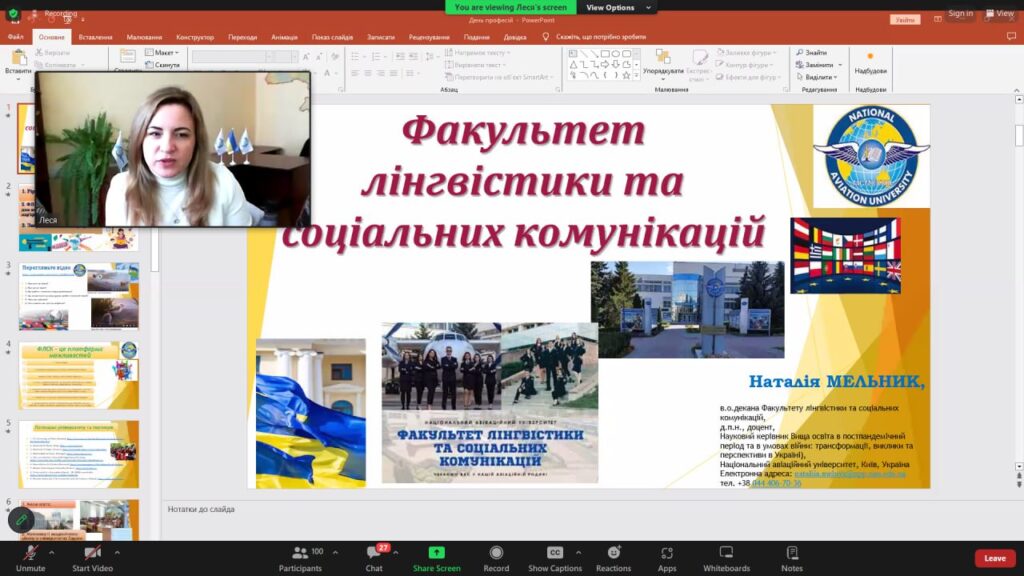The height and width of the screenshot is (576, 1024).
Task: Open Notes in the meeting toolbar
Action: [x=792, y=553]
